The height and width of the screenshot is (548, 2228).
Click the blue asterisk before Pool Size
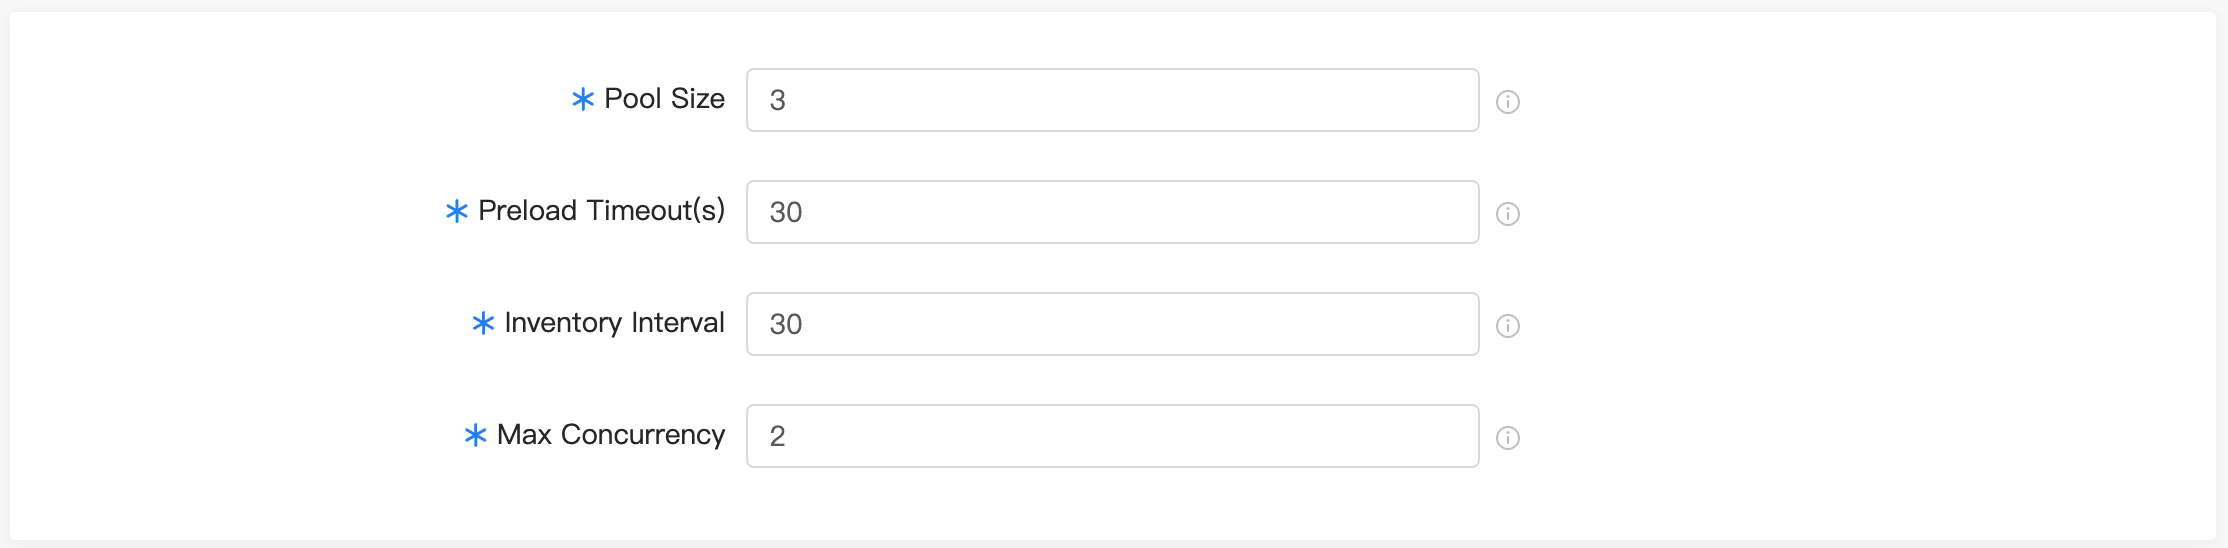[x=583, y=99]
